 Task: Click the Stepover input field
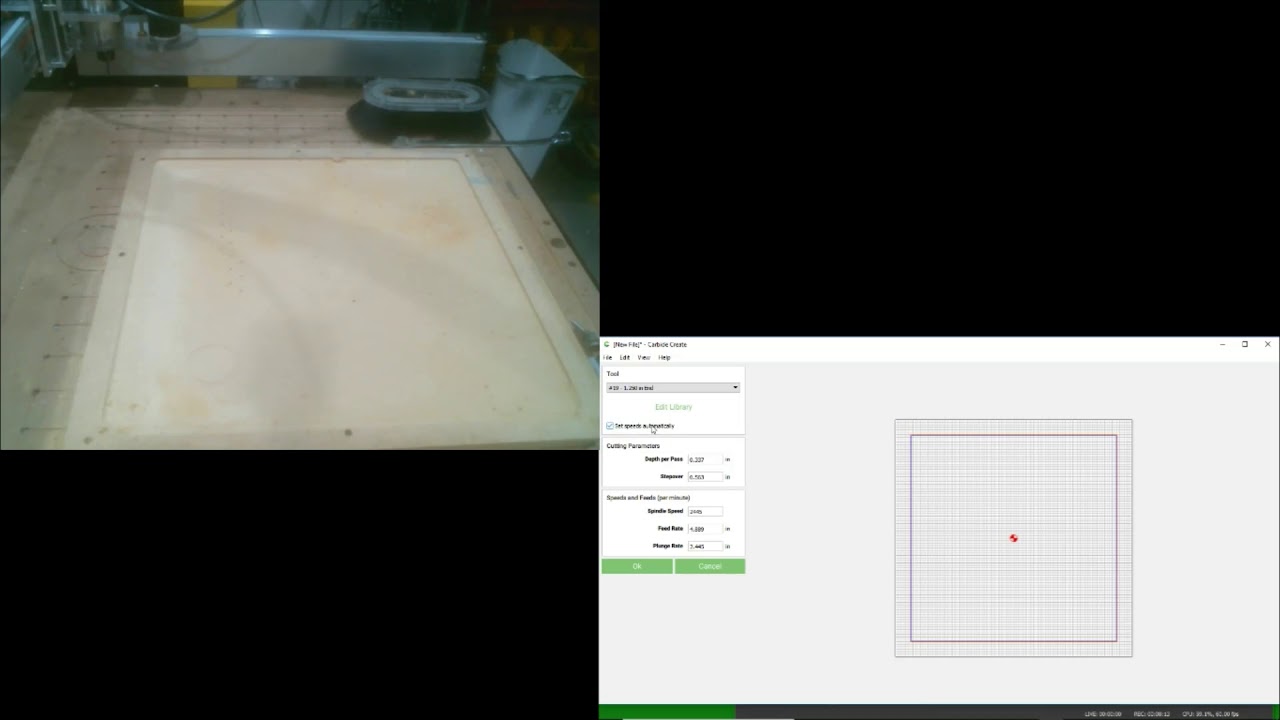coord(704,476)
